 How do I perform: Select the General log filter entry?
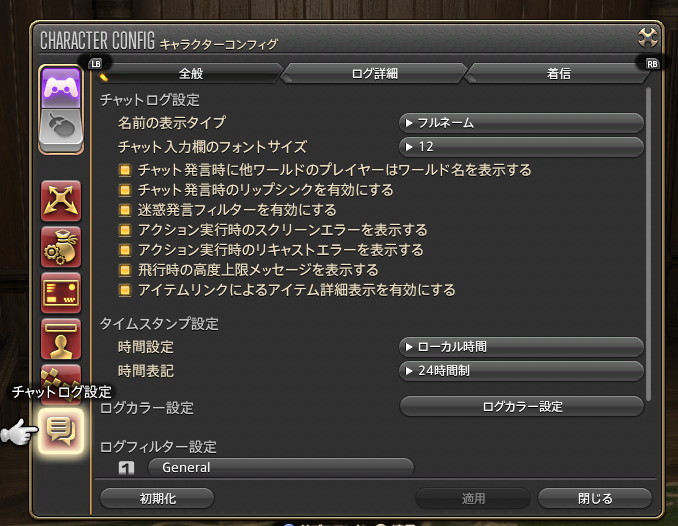click(x=281, y=467)
